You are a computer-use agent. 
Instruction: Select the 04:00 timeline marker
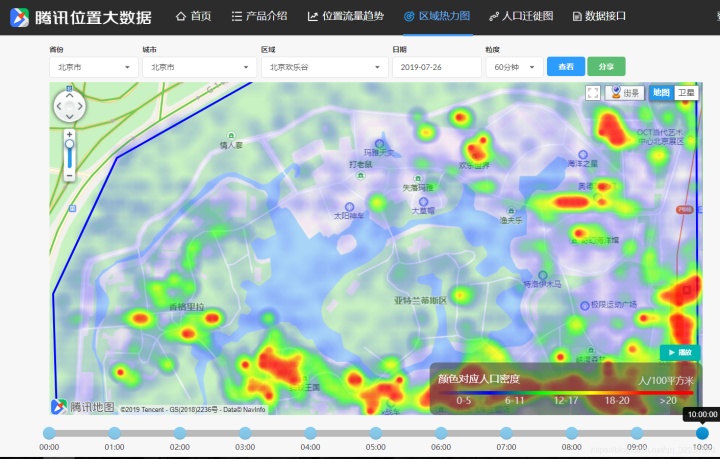(x=310, y=433)
